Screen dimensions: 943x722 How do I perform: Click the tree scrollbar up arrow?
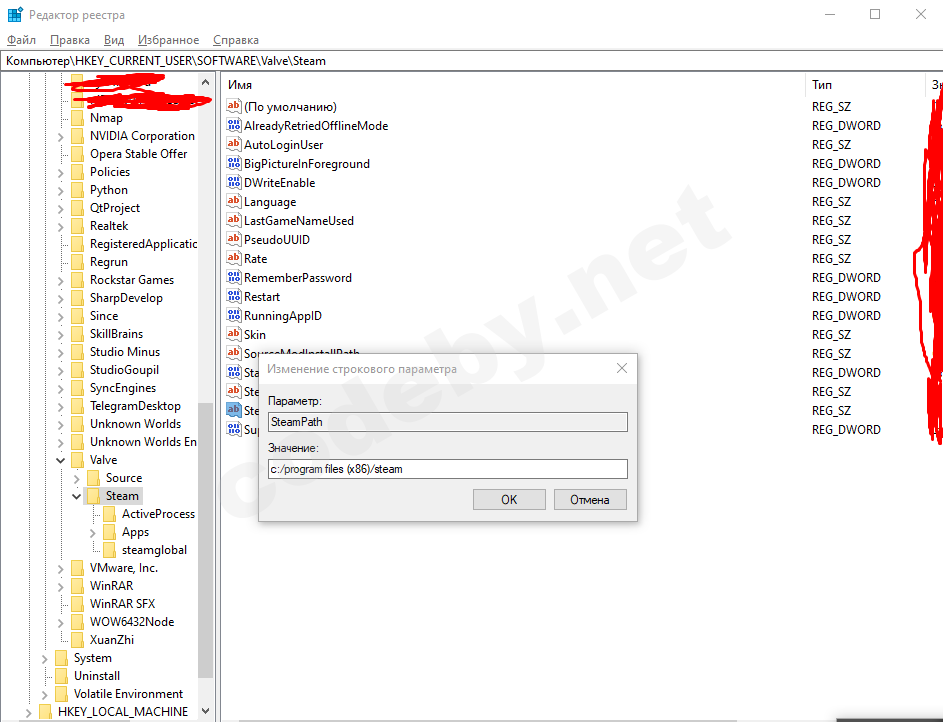pos(206,82)
